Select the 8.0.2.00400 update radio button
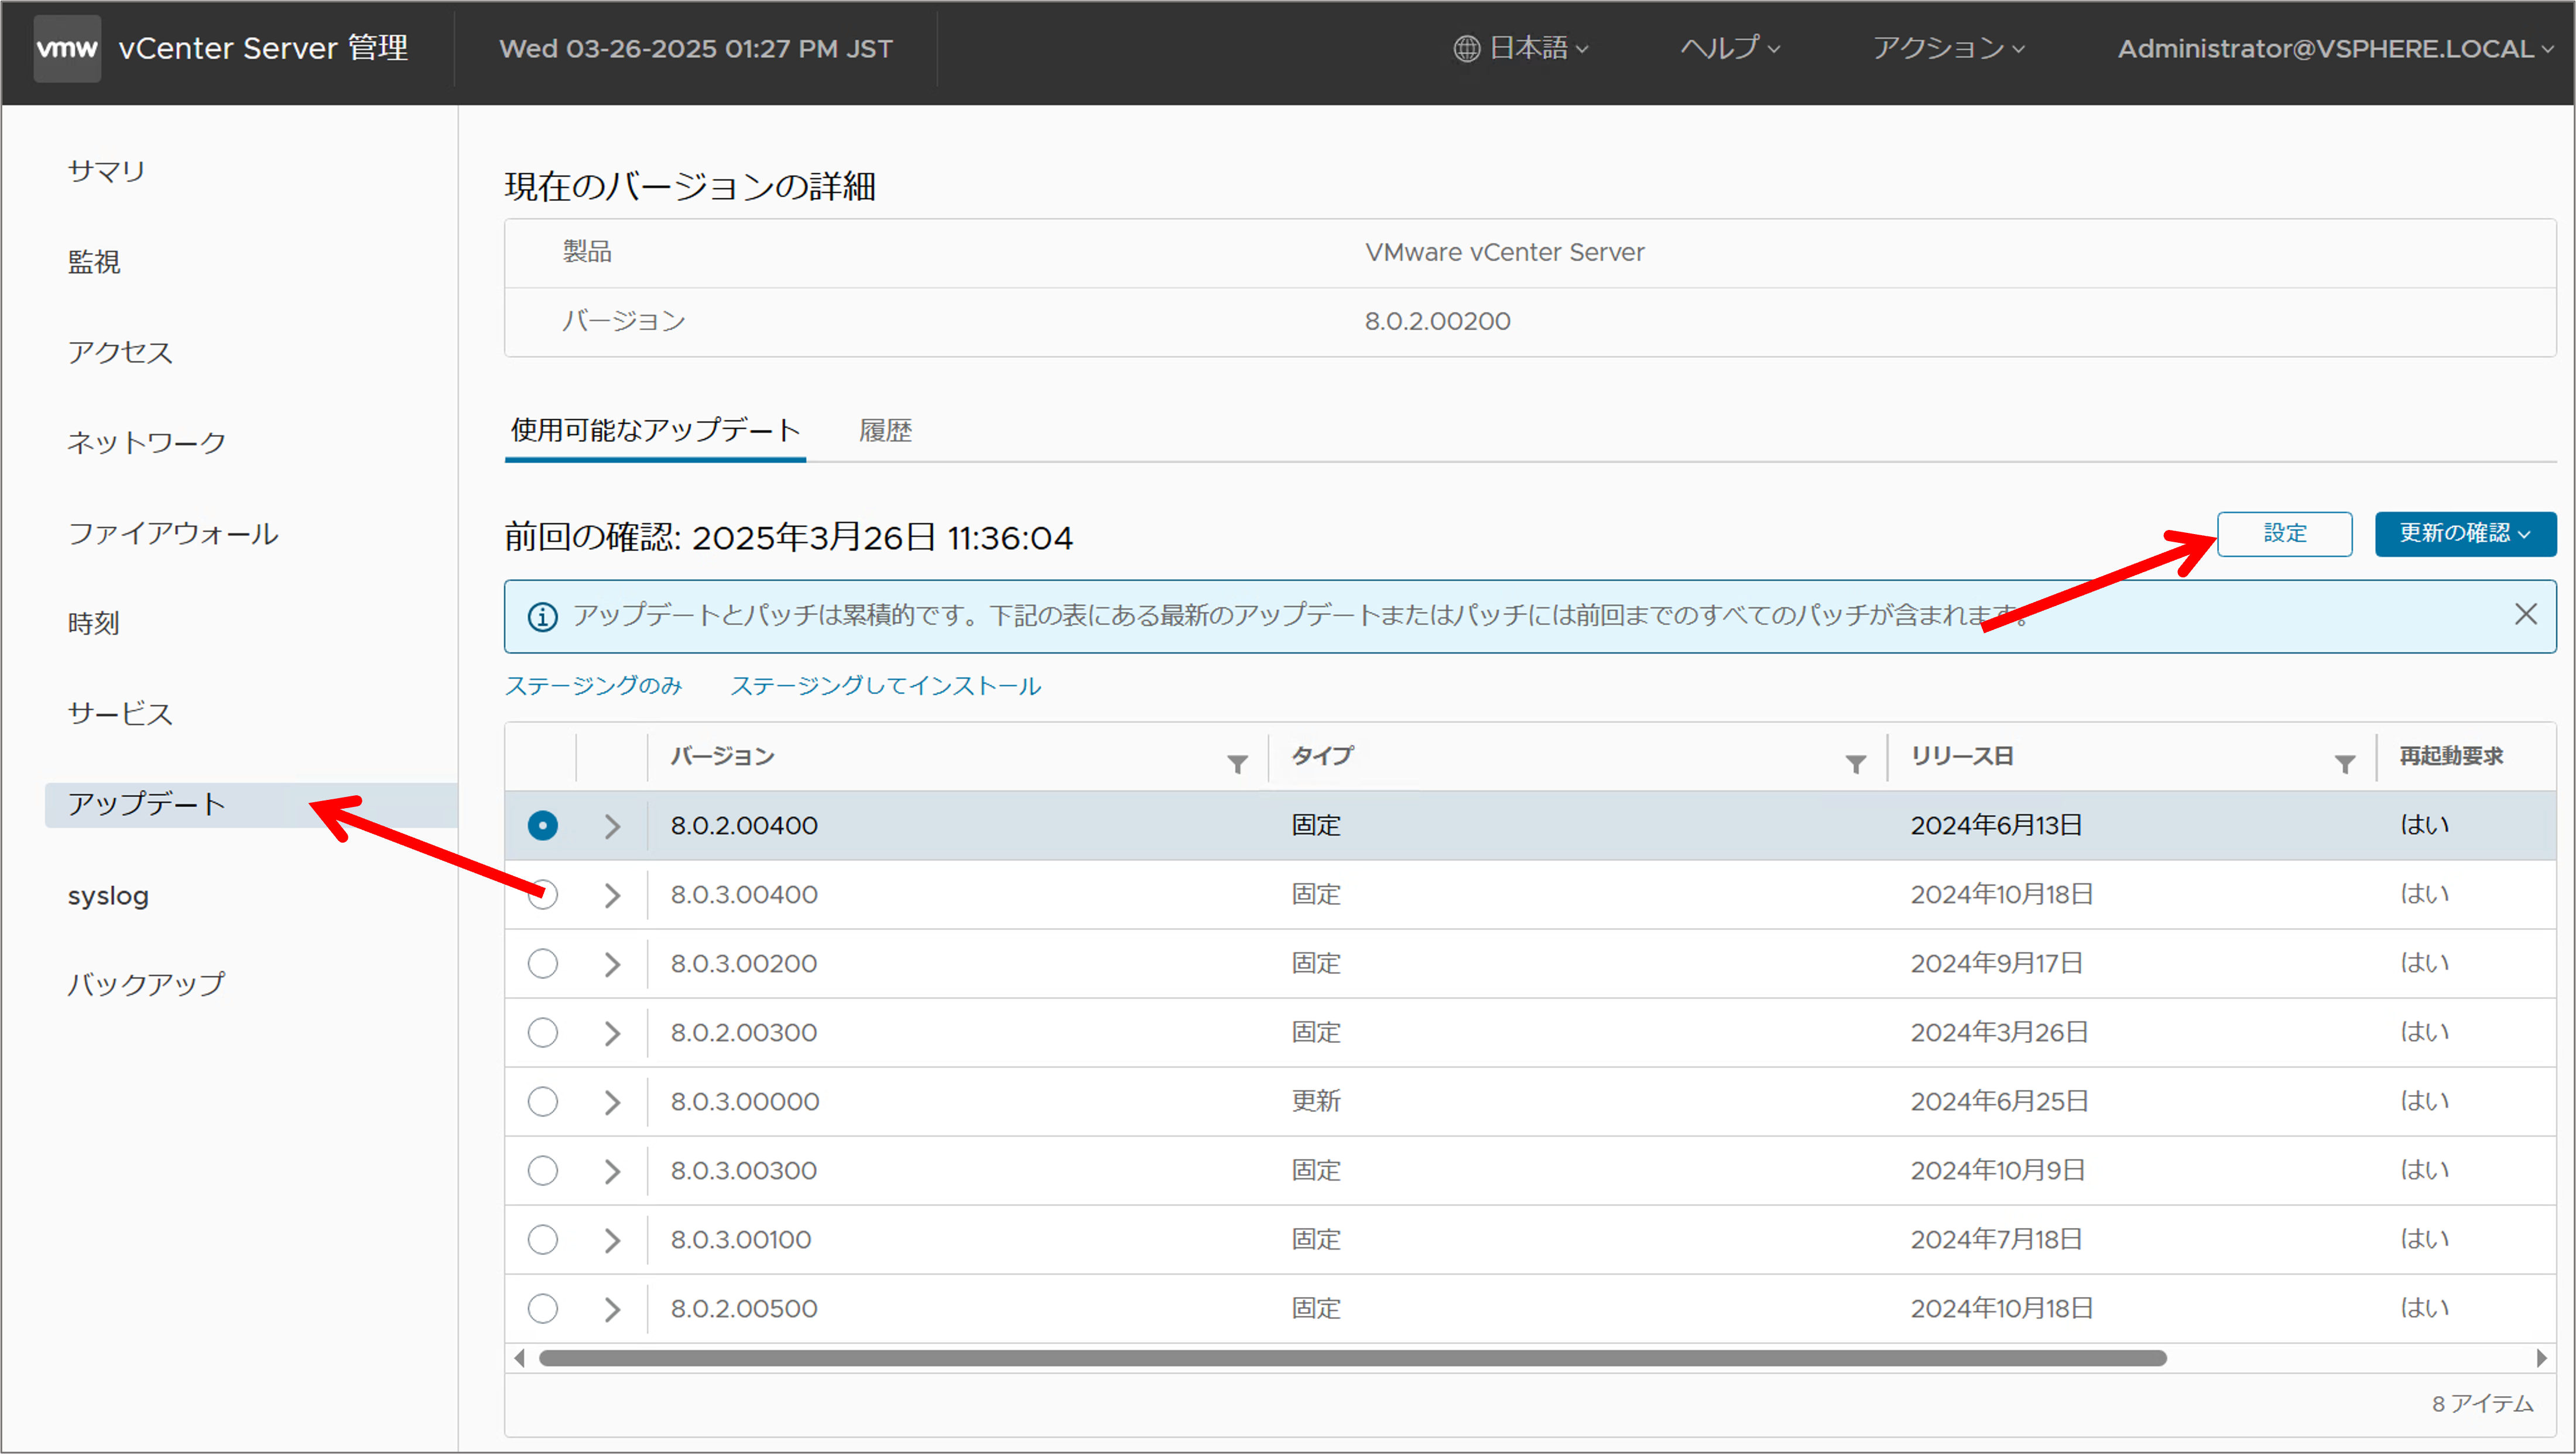 click(543, 825)
